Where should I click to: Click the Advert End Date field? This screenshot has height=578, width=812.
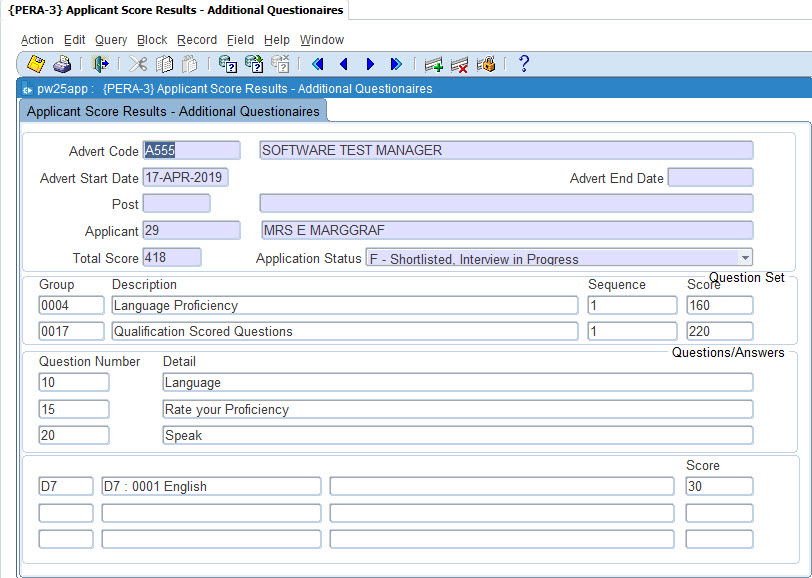point(710,178)
